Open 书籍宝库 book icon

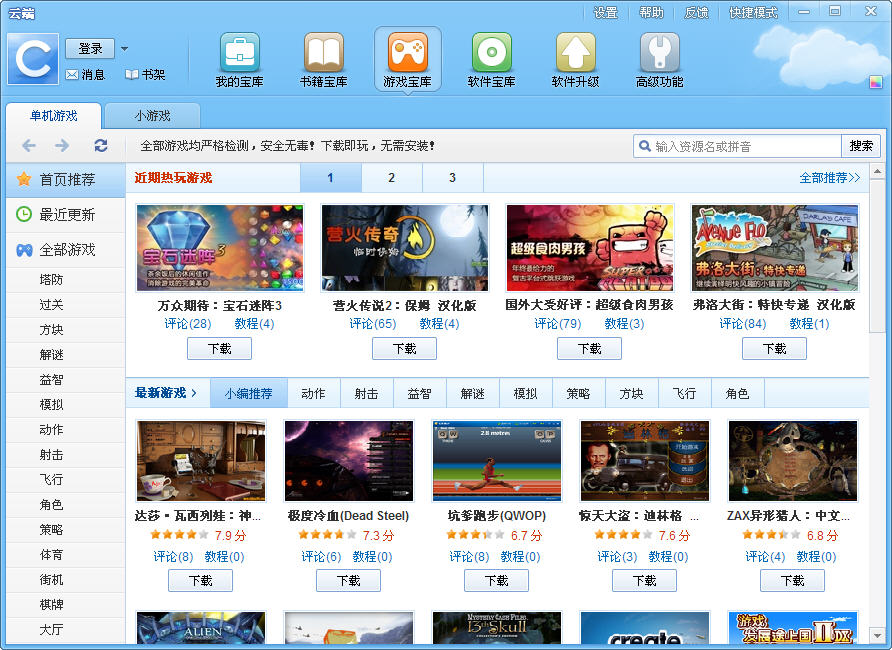323,53
